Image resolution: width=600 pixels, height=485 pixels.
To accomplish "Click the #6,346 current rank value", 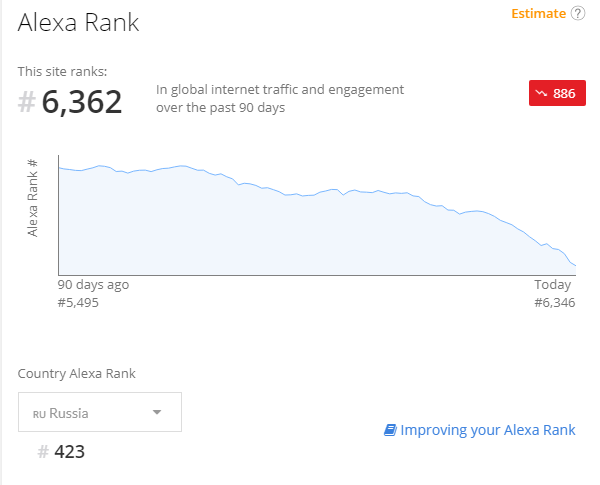I will [554, 302].
